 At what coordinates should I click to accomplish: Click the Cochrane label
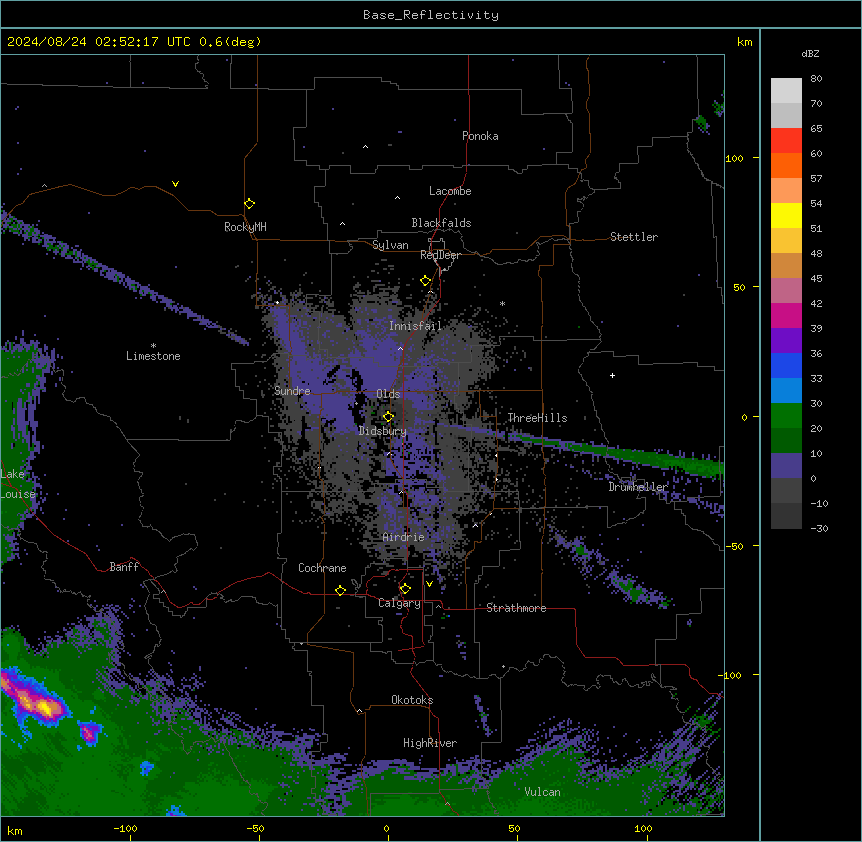point(322,568)
